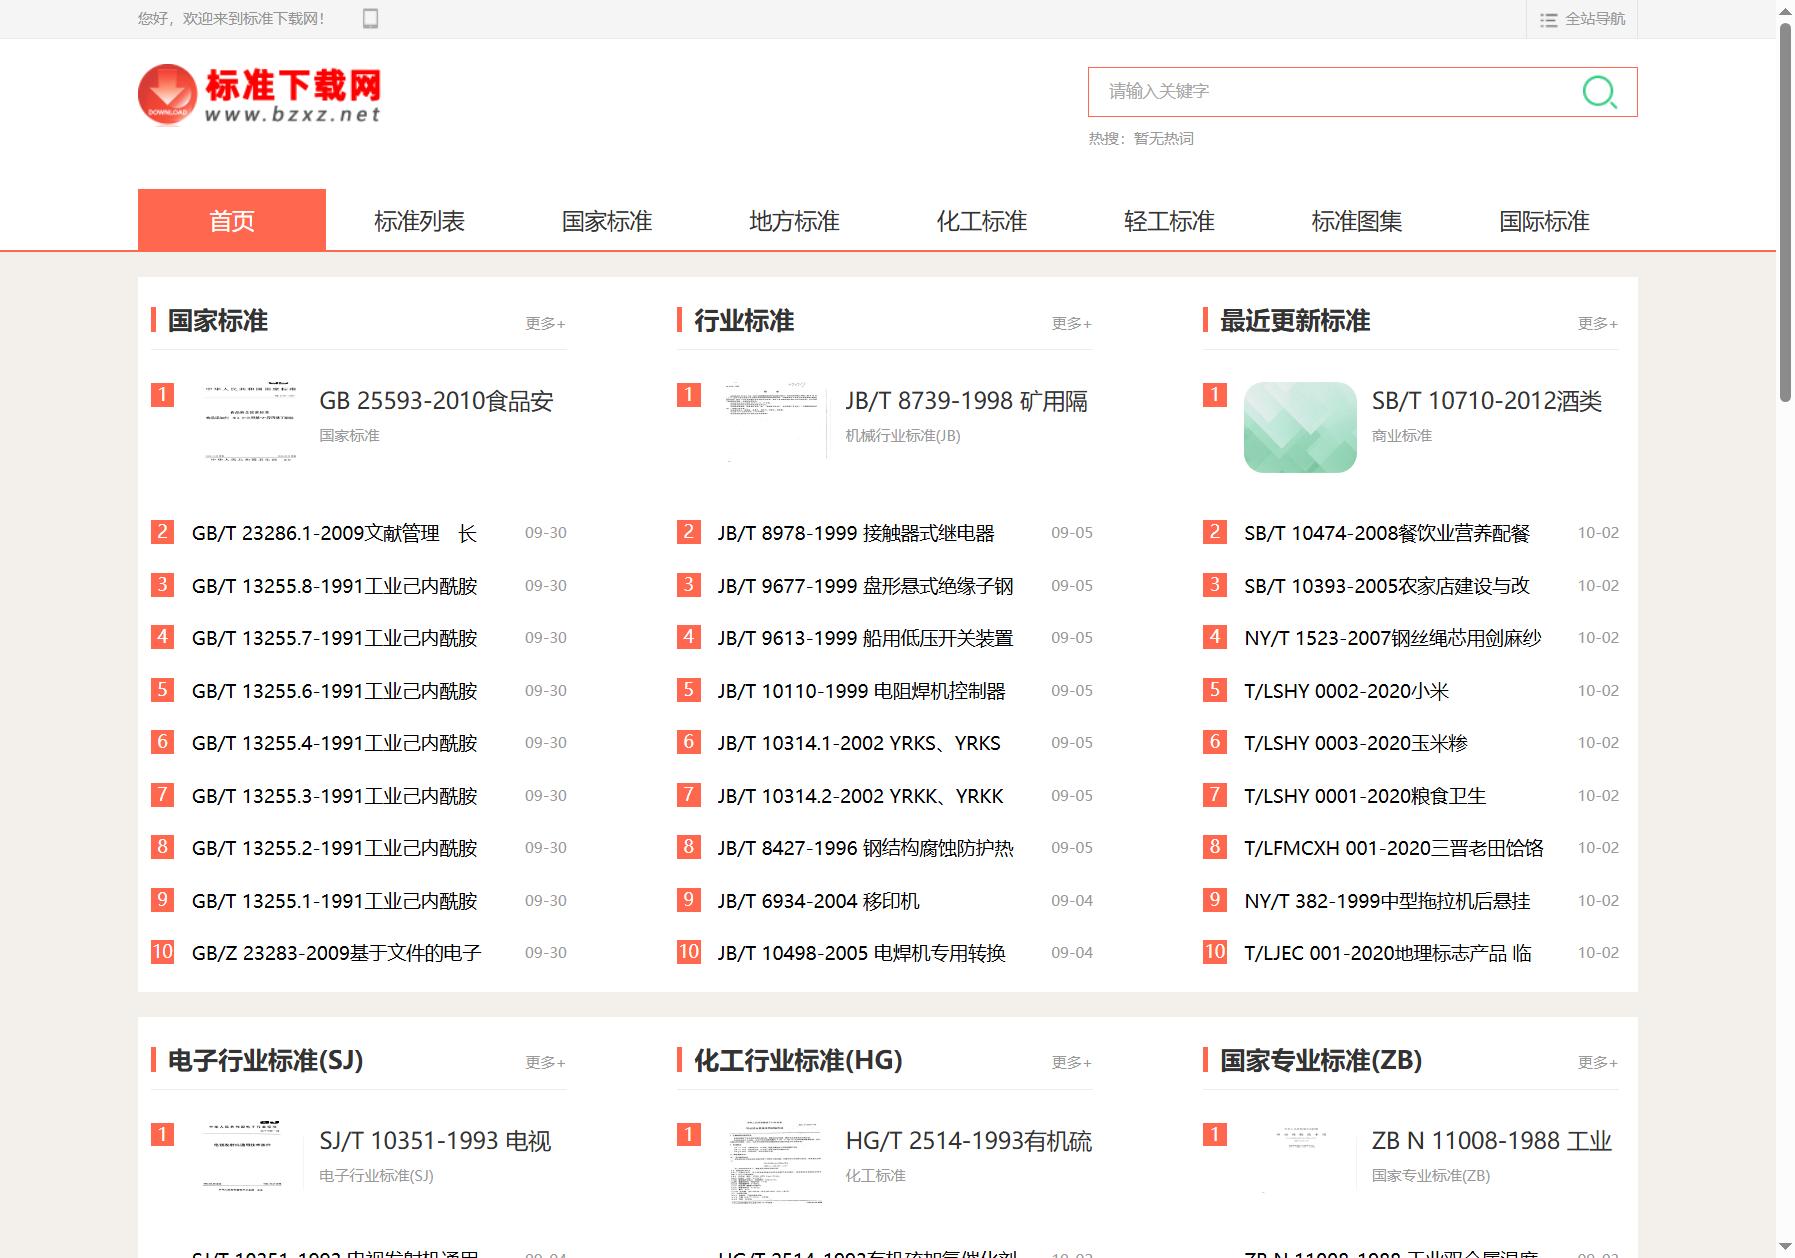Select the 首页 navigation tab
The image size is (1795, 1258).
232,220
